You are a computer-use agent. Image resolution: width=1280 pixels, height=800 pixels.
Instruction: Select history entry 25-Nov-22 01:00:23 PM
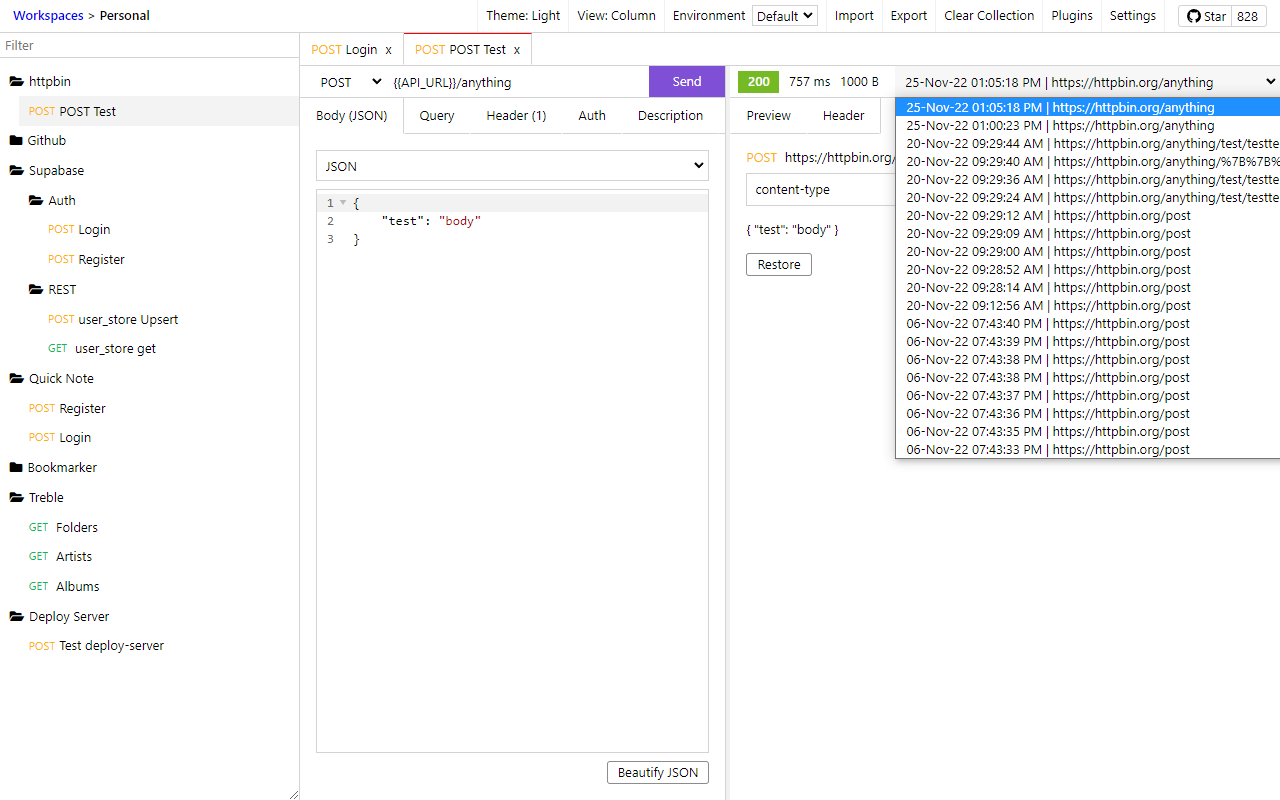[1088, 126]
